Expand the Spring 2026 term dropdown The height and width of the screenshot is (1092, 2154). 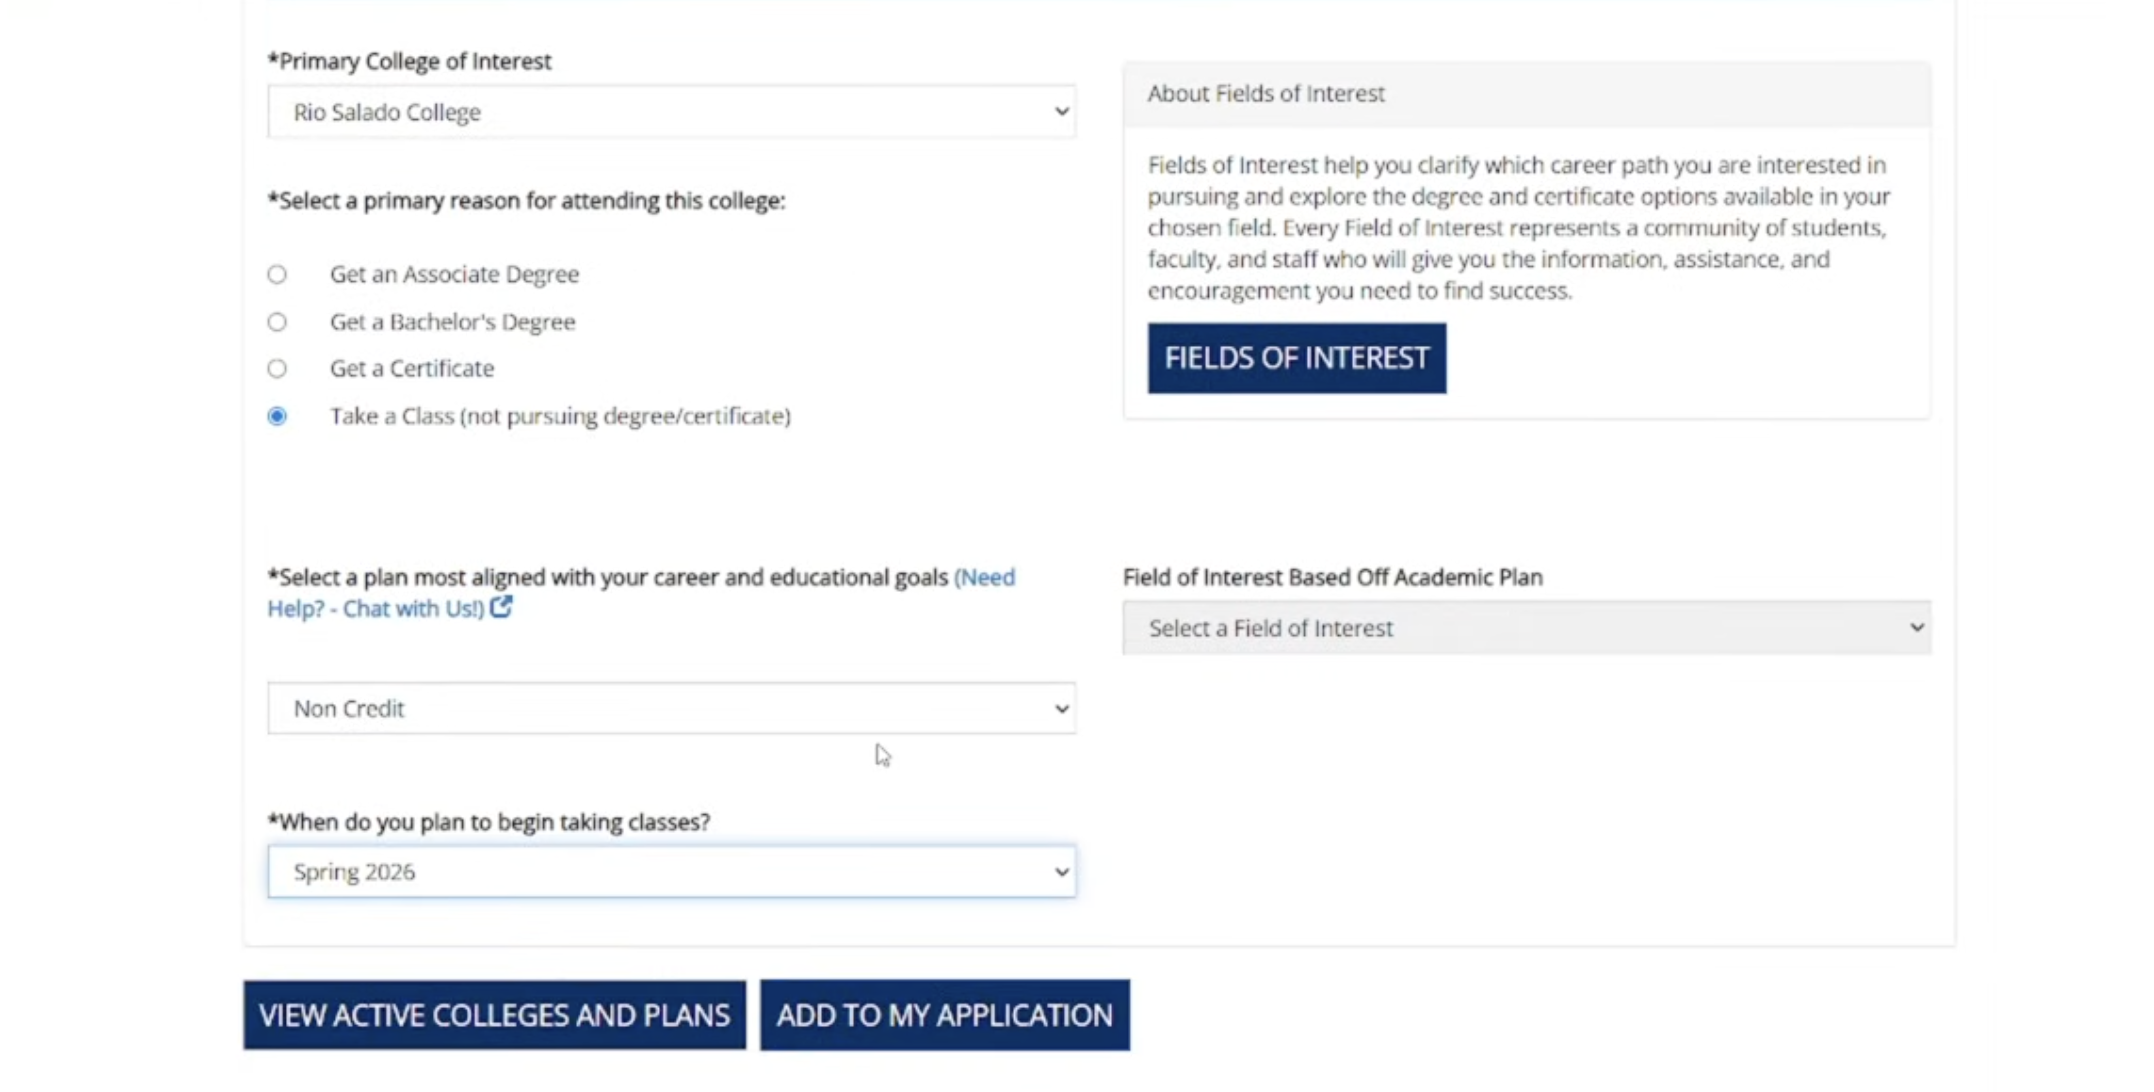point(671,872)
